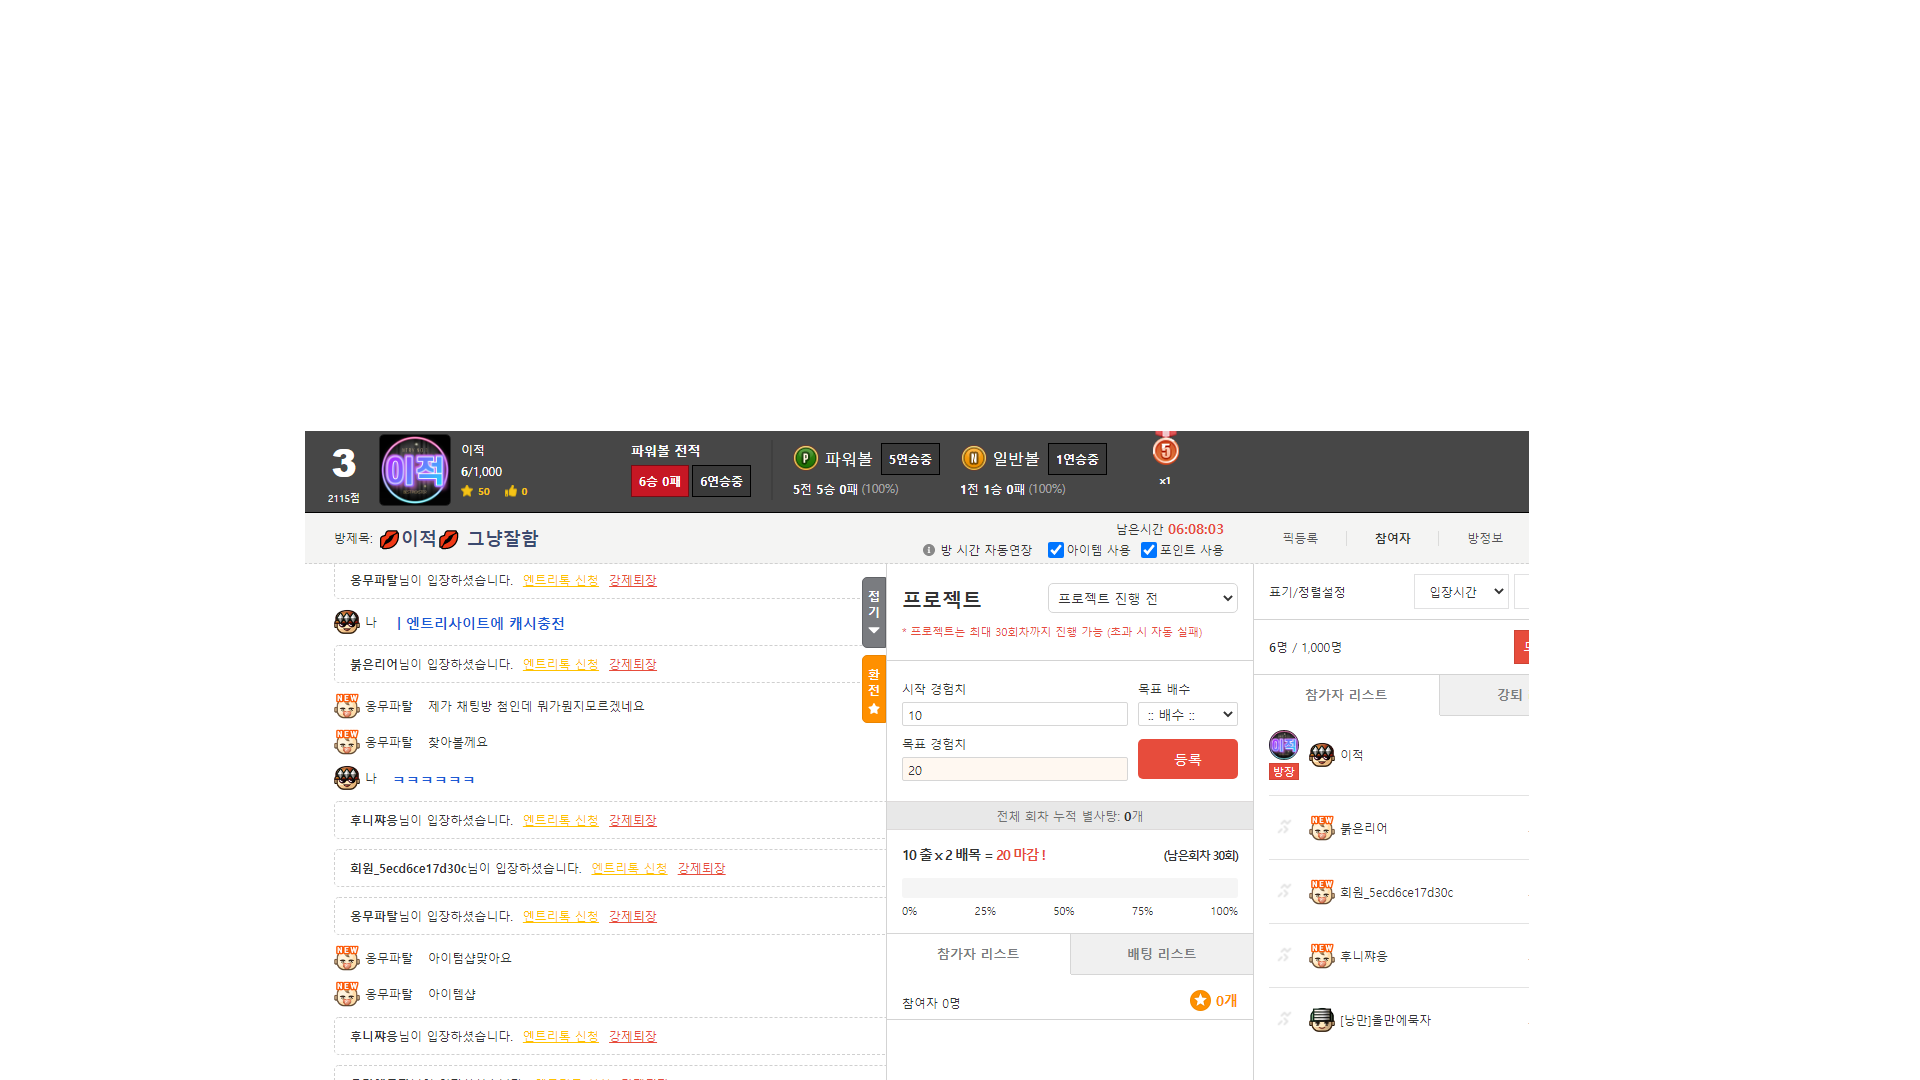Click 엔트리톡 신청 for 회원_5ecd6ce17d30c
This screenshot has width=1920, height=1080.
629,868
